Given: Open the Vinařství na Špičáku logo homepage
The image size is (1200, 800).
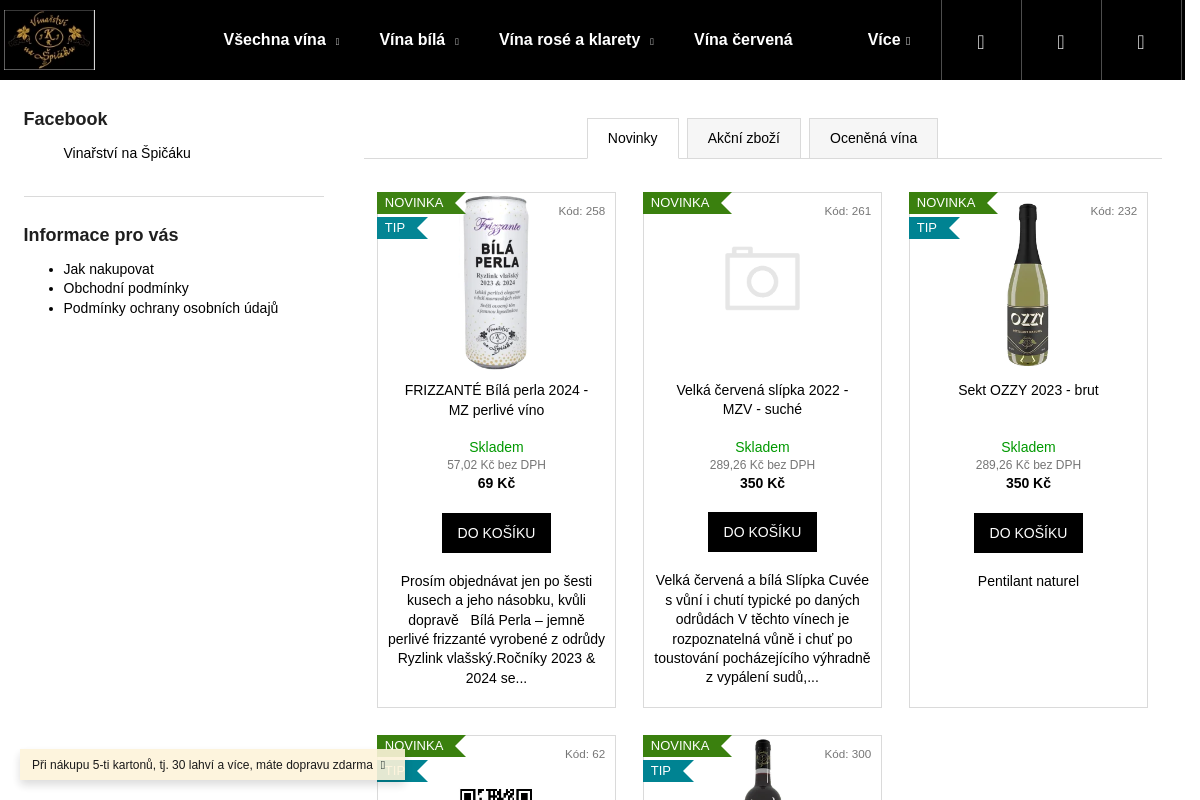Looking at the screenshot, I should (49, 40).
